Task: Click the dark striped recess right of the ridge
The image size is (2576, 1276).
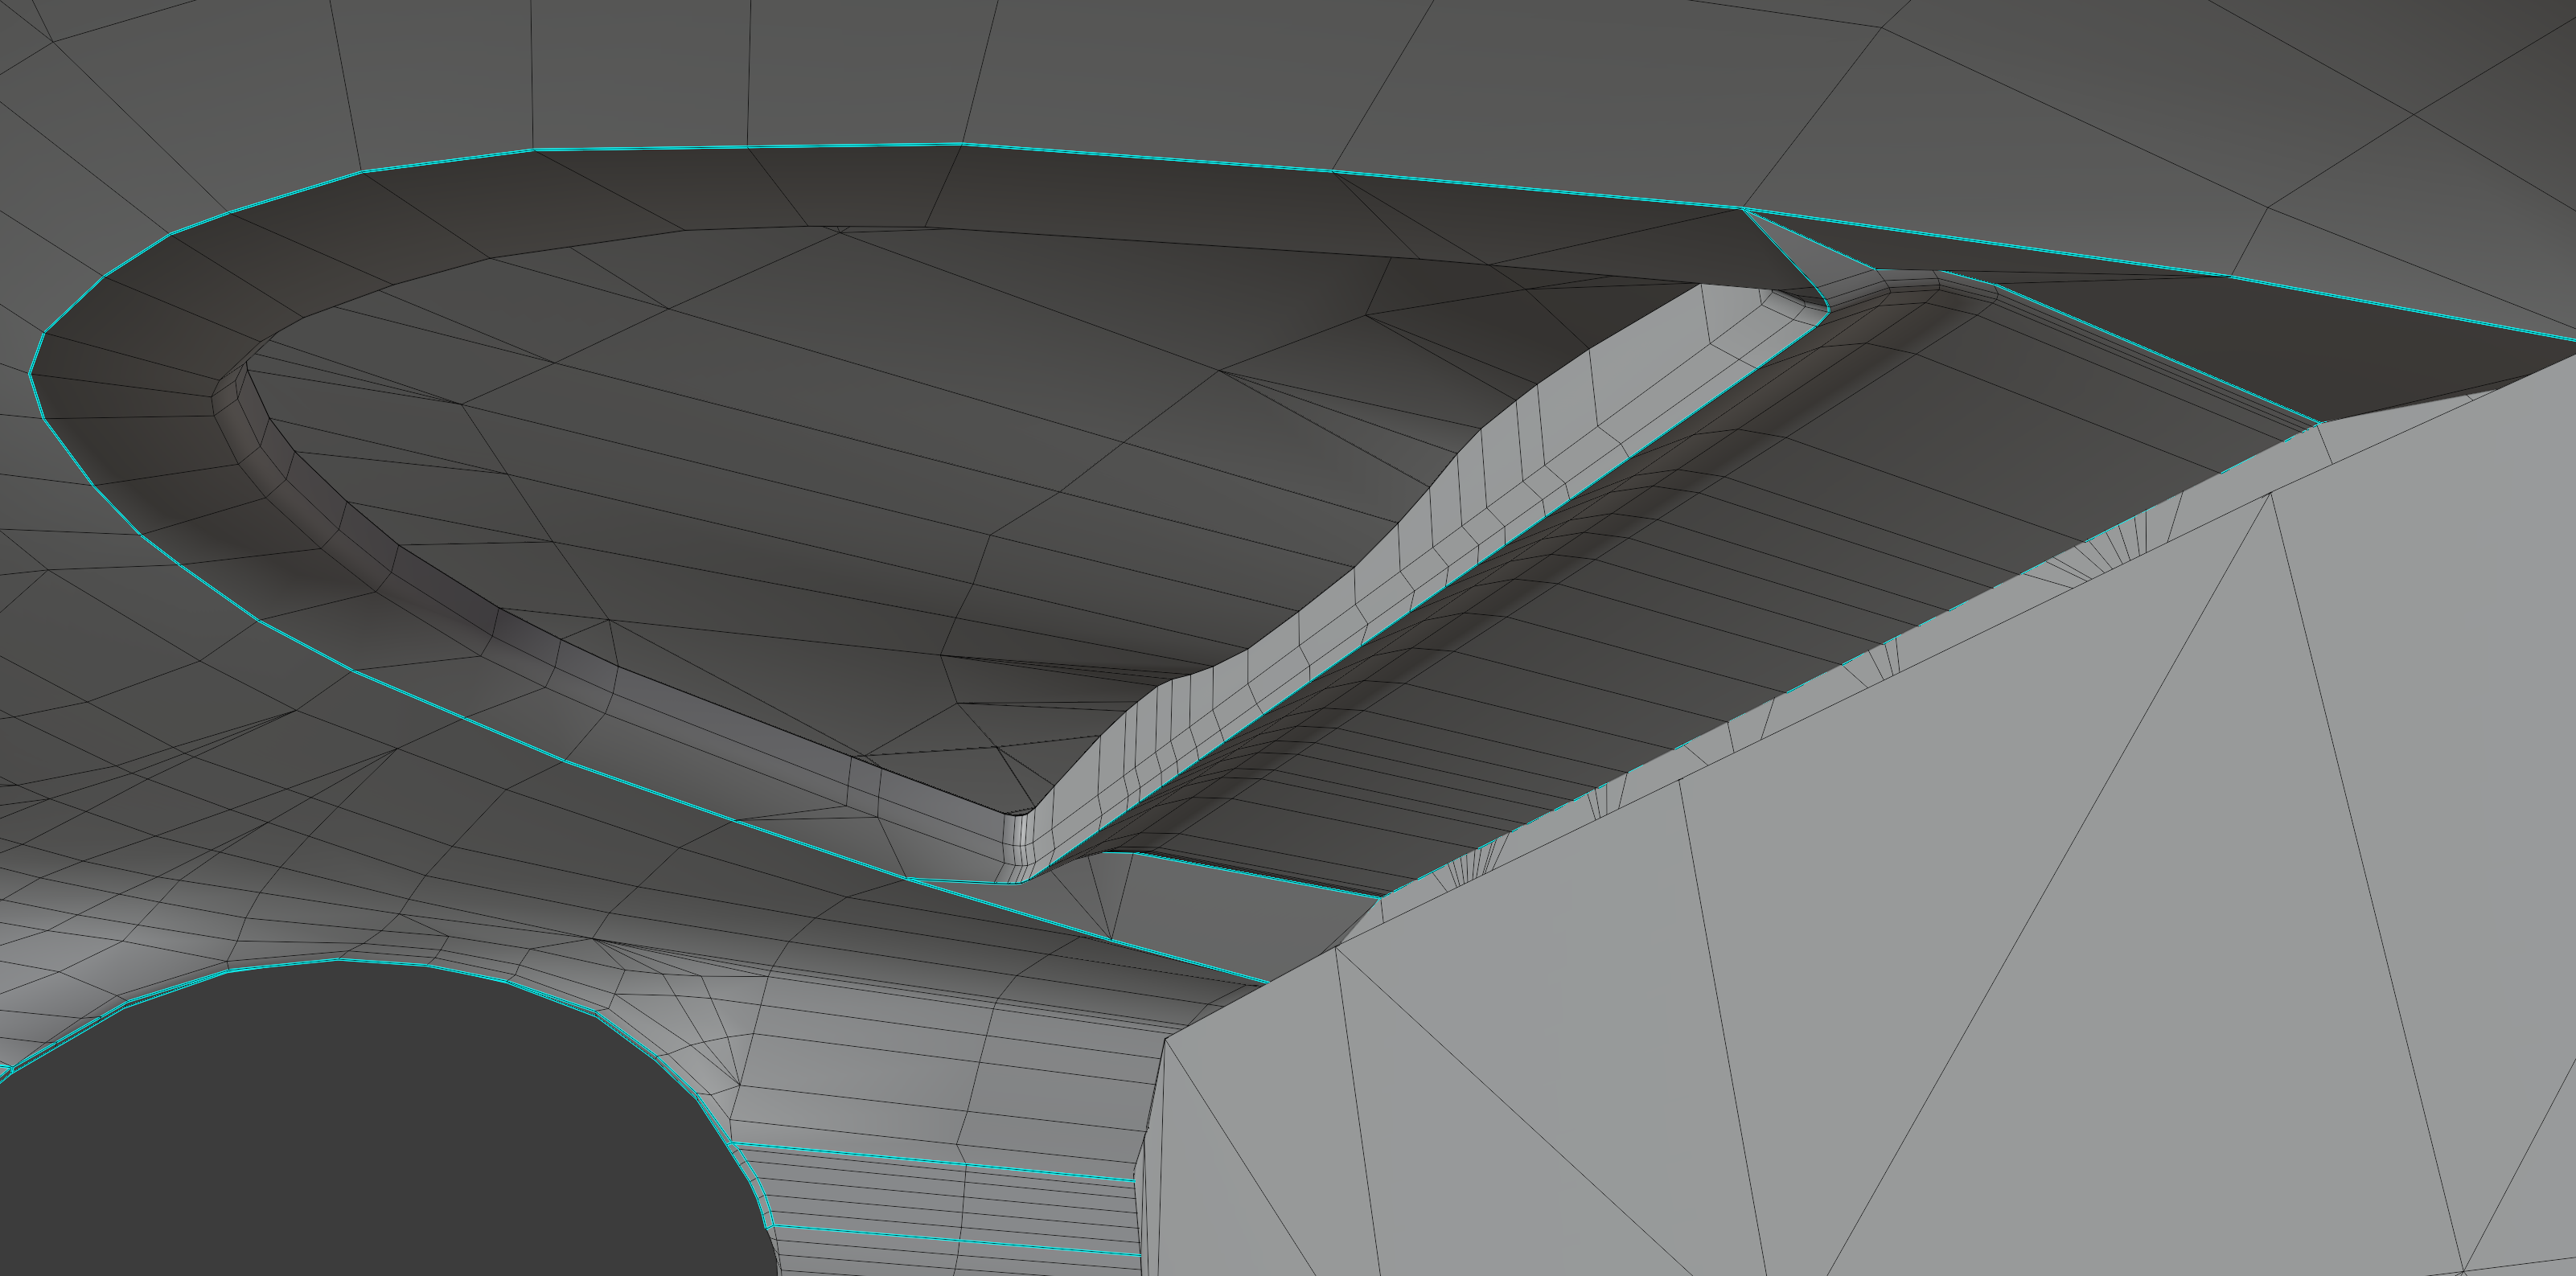Action: [x=1700, y=560]
